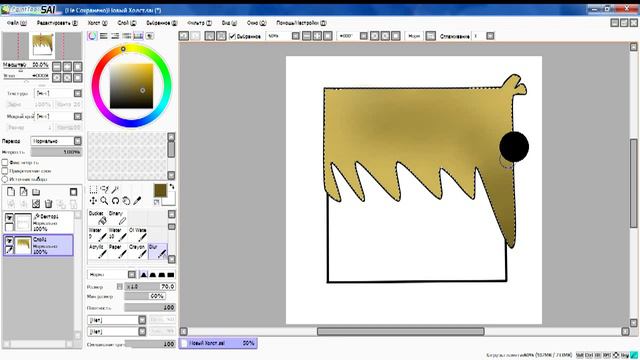This screenshot has height=360, width=640.
Task: Open the rotation angle dropdown in toolbar
Action: pyautogui.click(x=364, y=36)
